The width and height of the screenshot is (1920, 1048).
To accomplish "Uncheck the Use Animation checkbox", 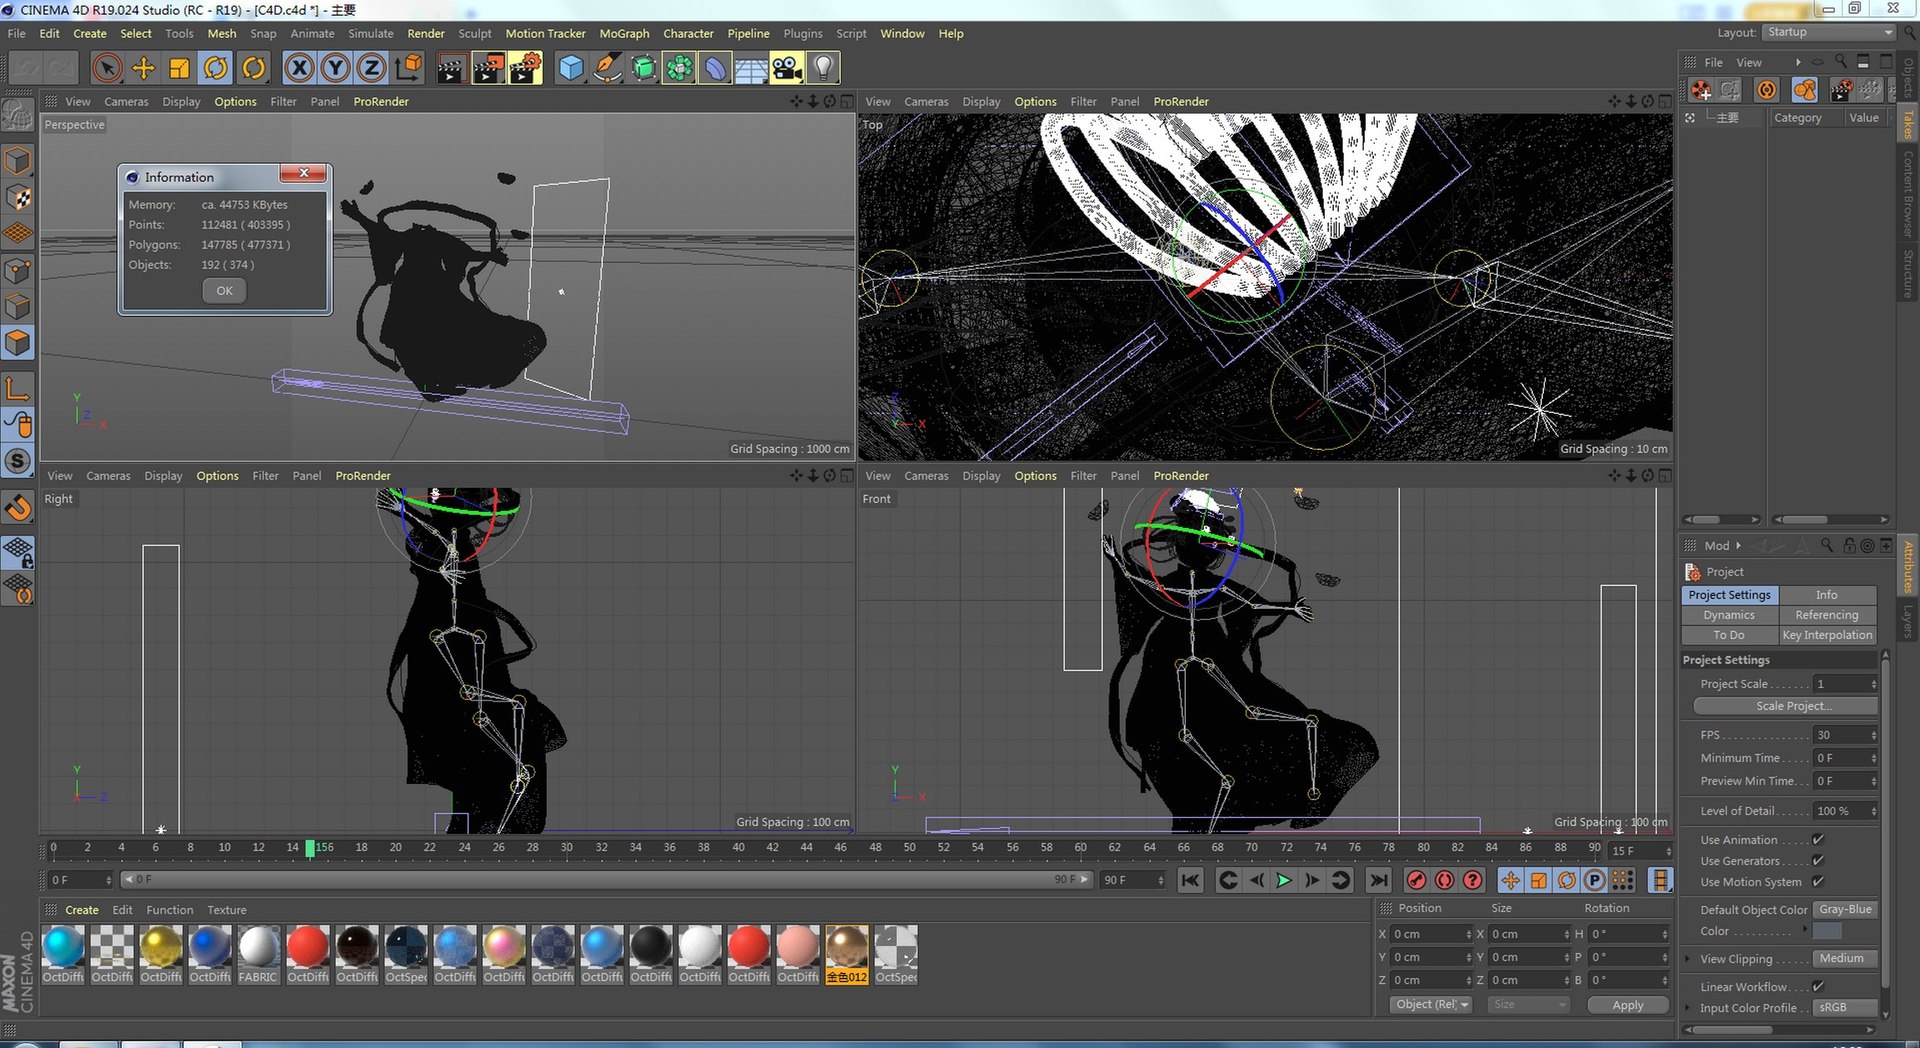I will pyautogui.click(x=1818, y=840).
